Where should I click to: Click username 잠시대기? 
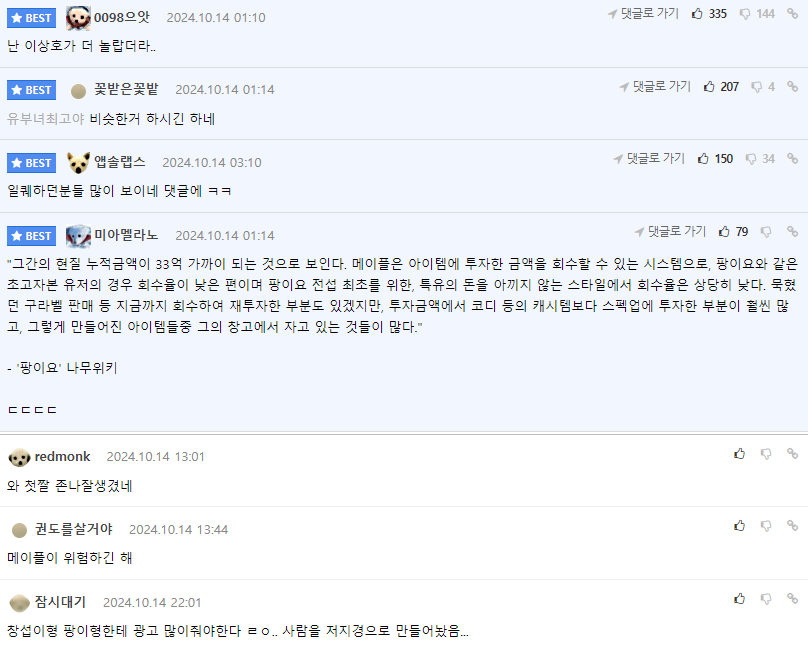(60, 602)
